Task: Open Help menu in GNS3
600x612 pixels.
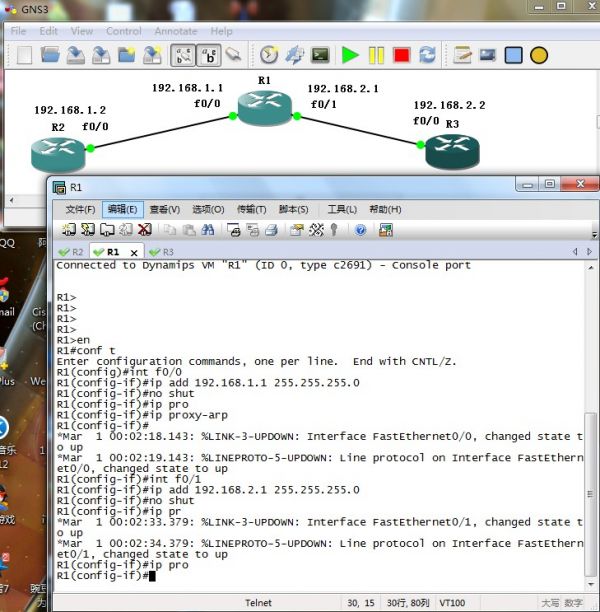Action: tap(221, 31)
